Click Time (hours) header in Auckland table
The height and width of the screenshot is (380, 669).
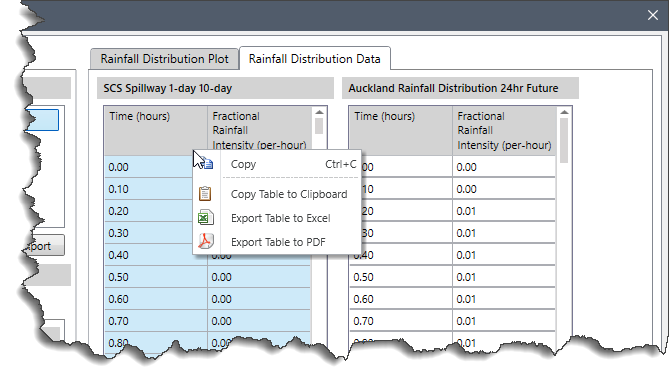tap(401, 131)
